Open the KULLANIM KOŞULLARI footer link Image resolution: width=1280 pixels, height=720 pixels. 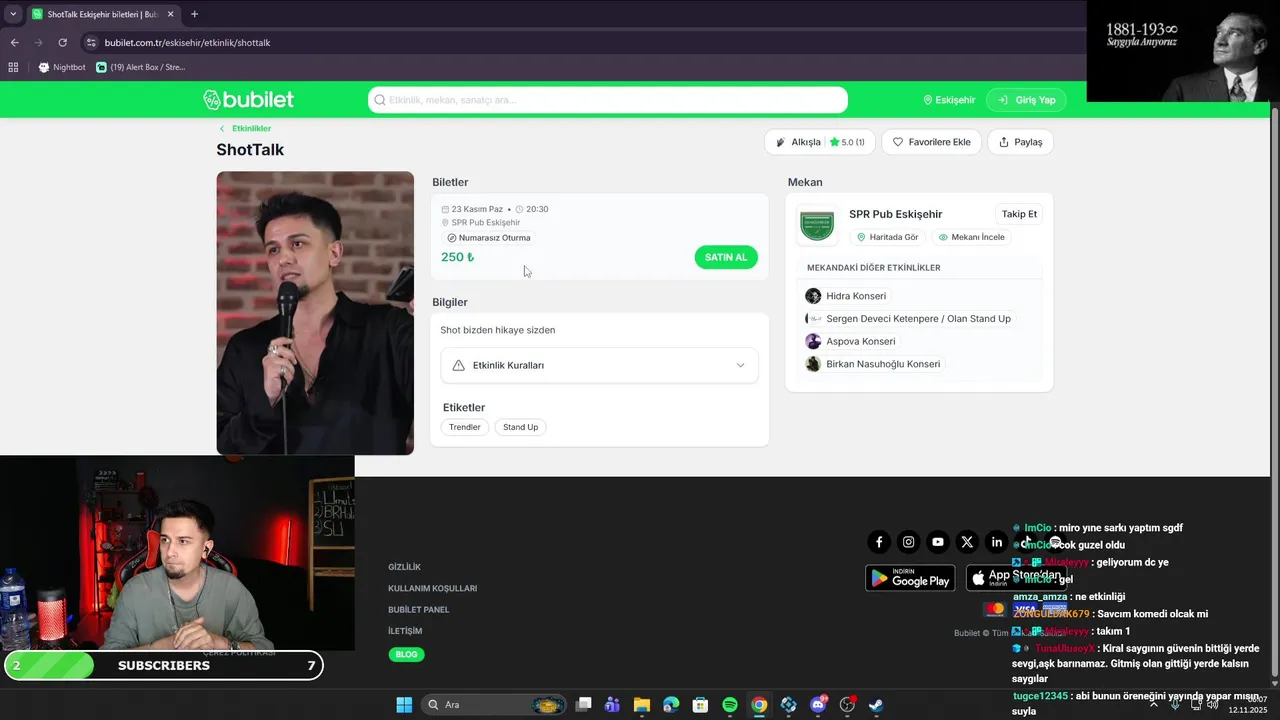[x=433, y=588]
